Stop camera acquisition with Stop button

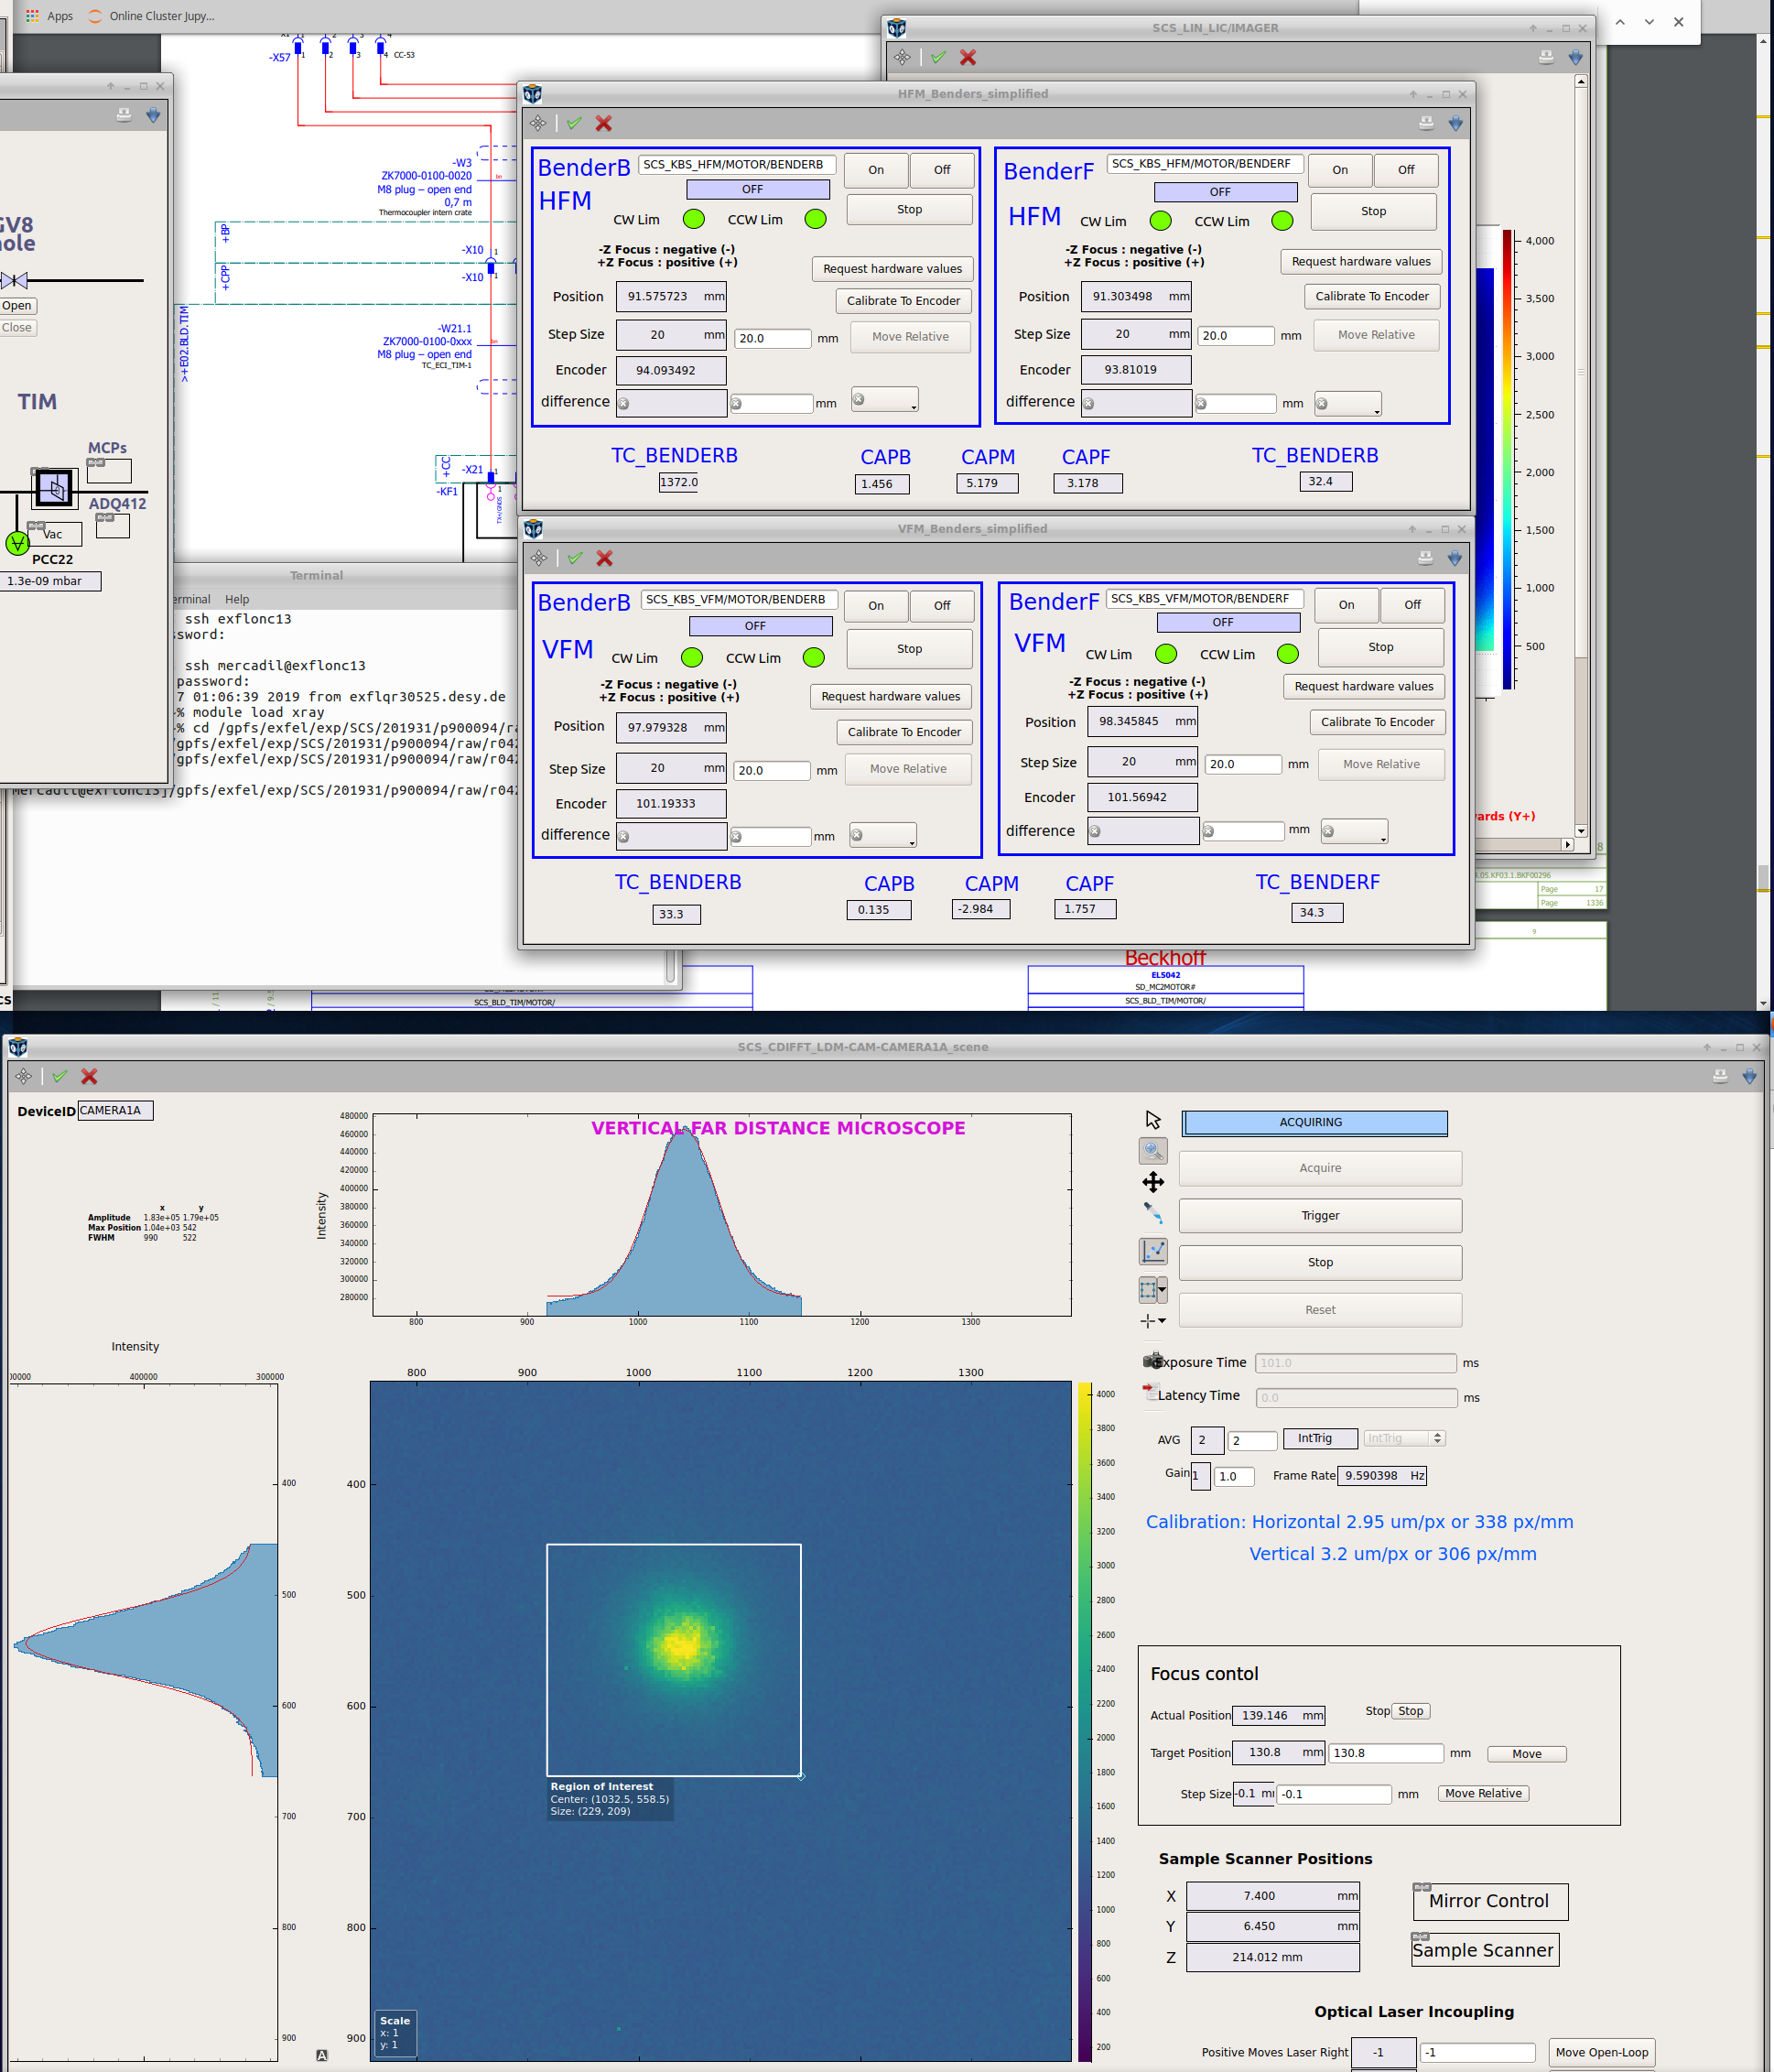tap(1320, 1263)
